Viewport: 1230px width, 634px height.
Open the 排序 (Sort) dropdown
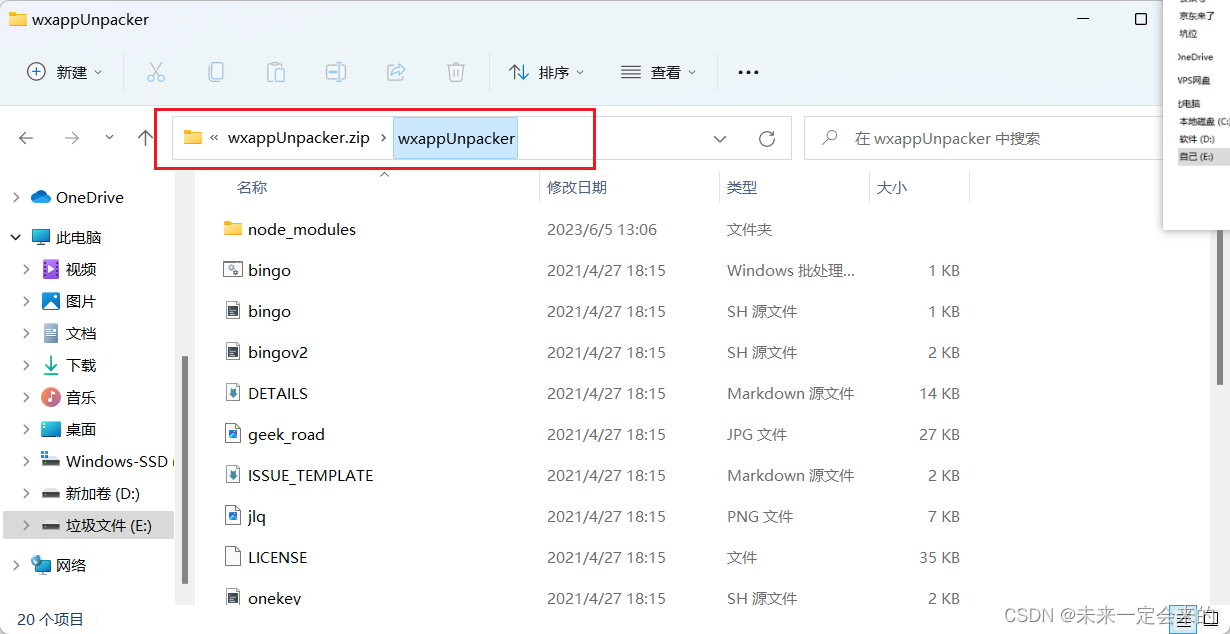tap(547, 71)
